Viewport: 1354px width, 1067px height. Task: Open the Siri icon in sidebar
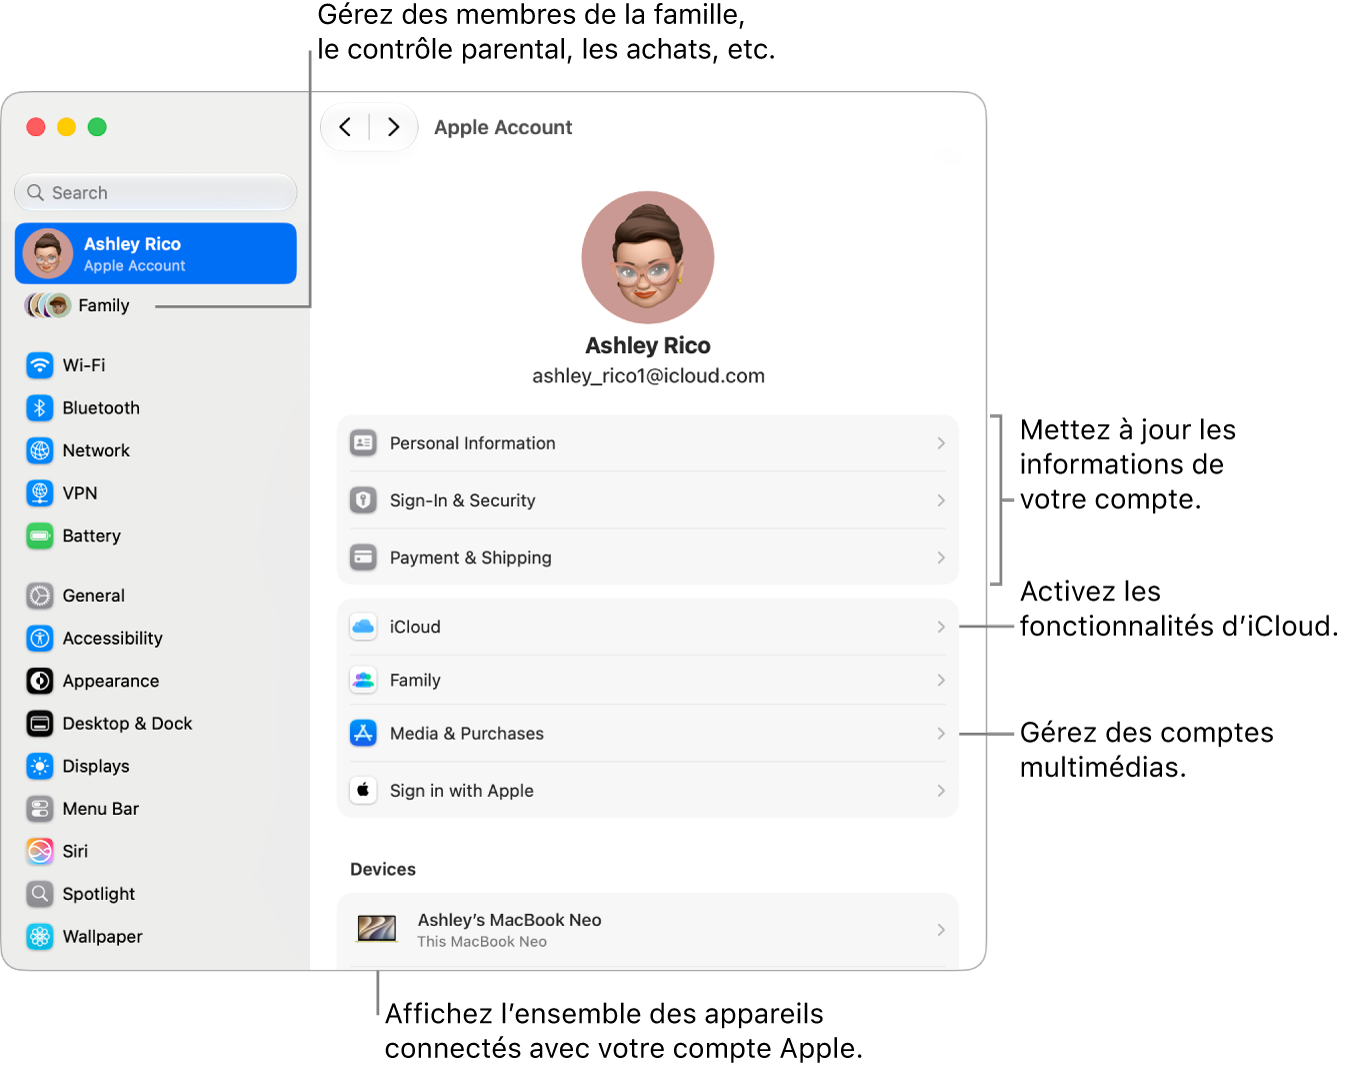(x=40, y=851)
